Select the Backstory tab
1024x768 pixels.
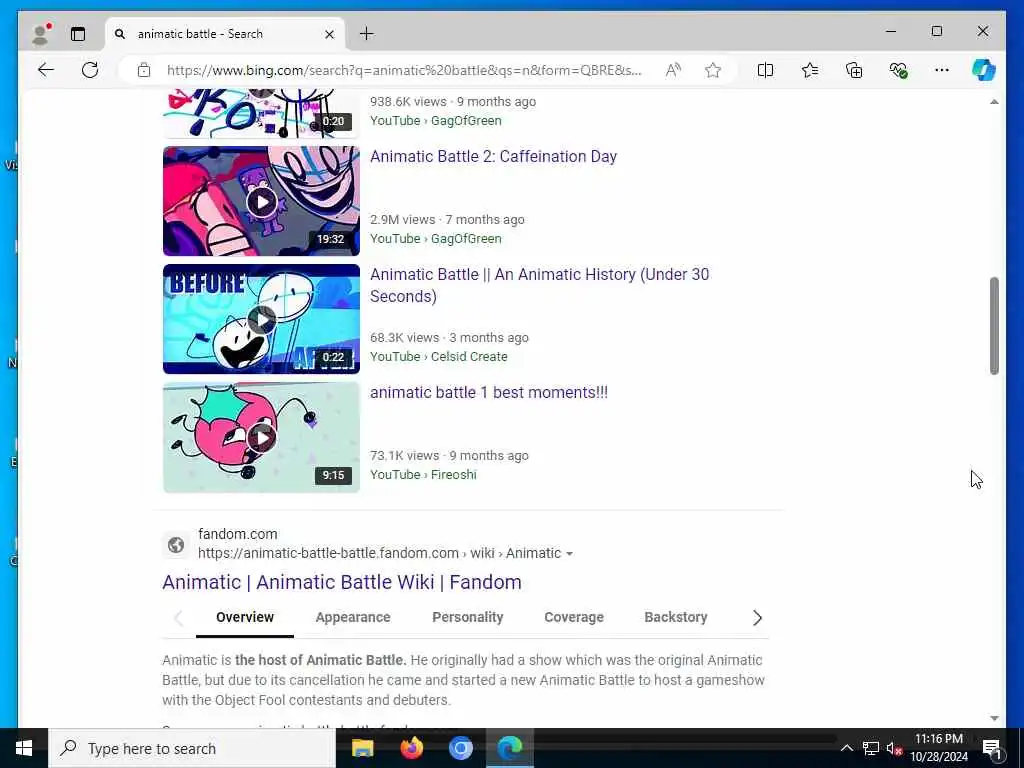(x=676, y=617)
